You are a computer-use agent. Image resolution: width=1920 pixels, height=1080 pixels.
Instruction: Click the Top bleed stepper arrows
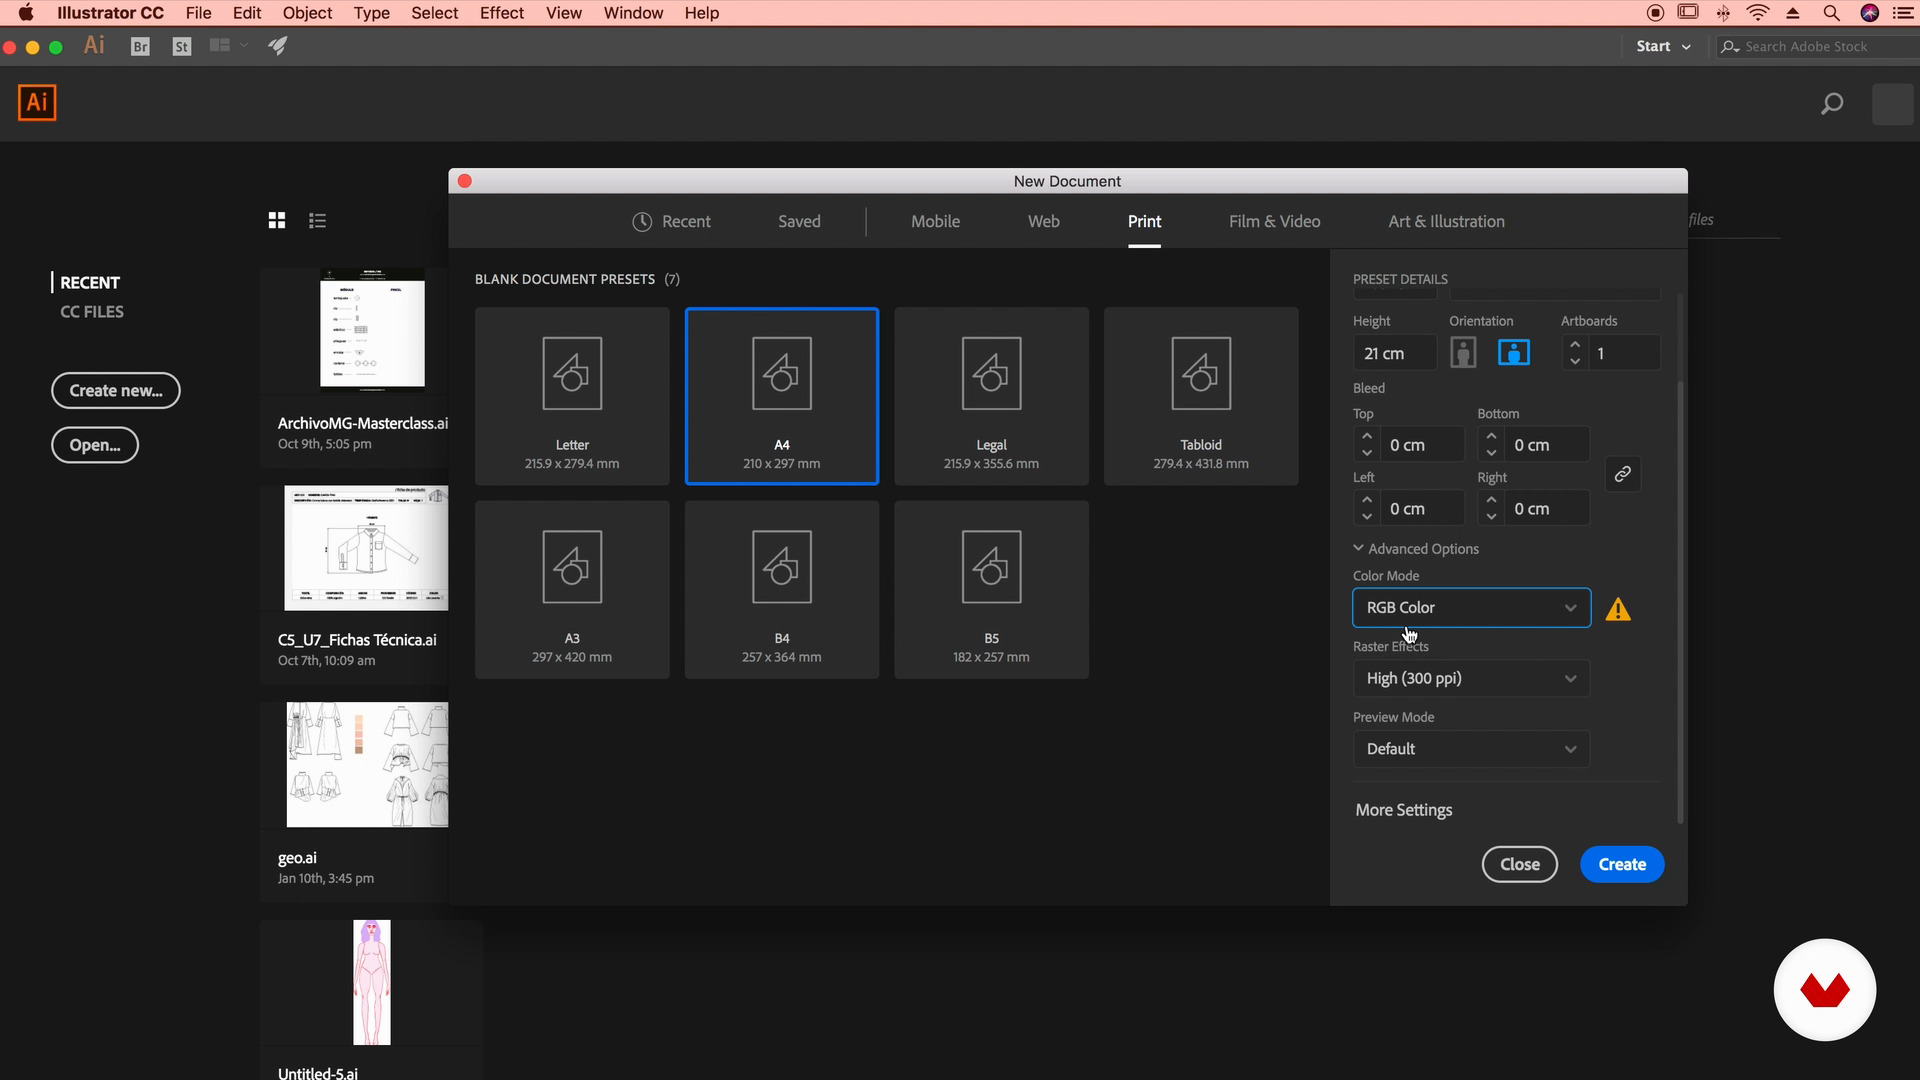point(1367,444)
